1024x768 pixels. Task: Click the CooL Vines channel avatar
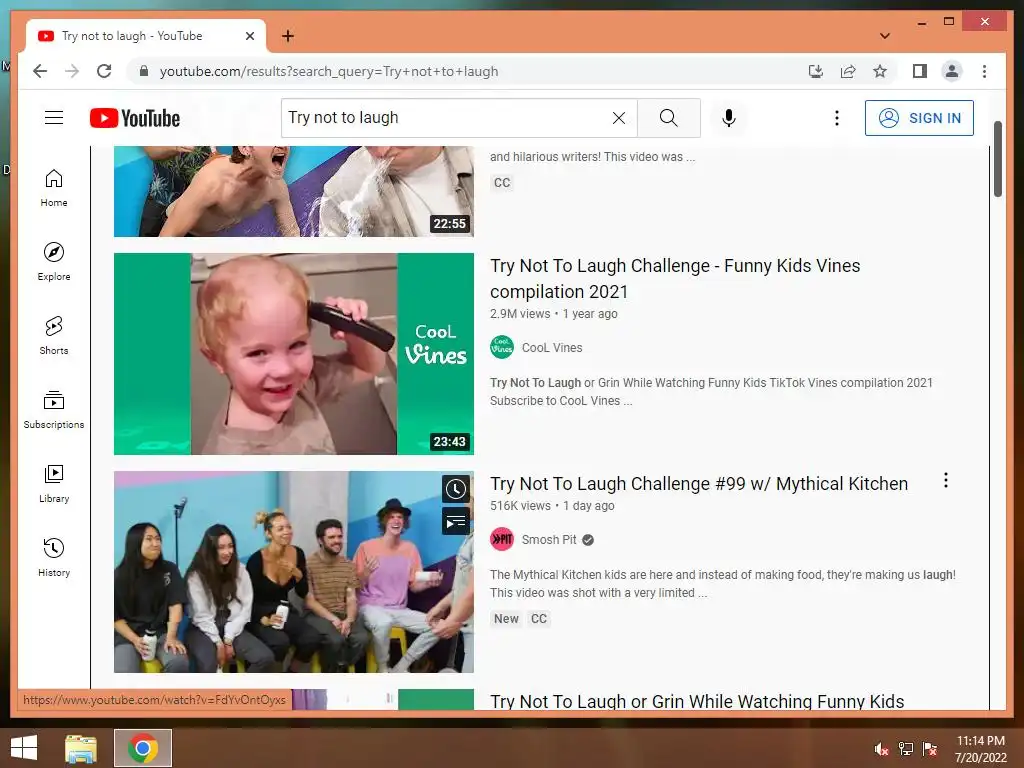click(502, 347)
